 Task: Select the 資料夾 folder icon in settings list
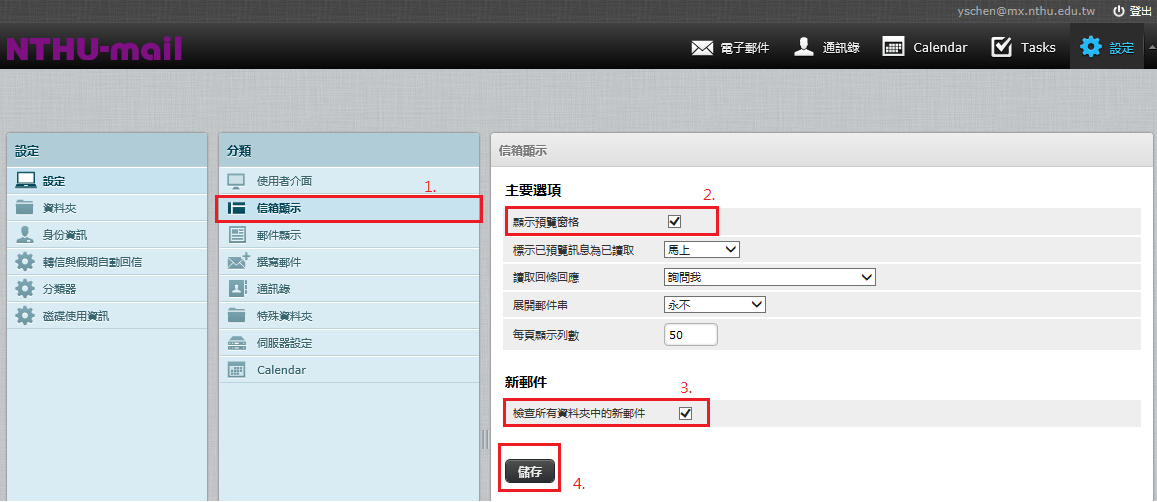point(25,208)
